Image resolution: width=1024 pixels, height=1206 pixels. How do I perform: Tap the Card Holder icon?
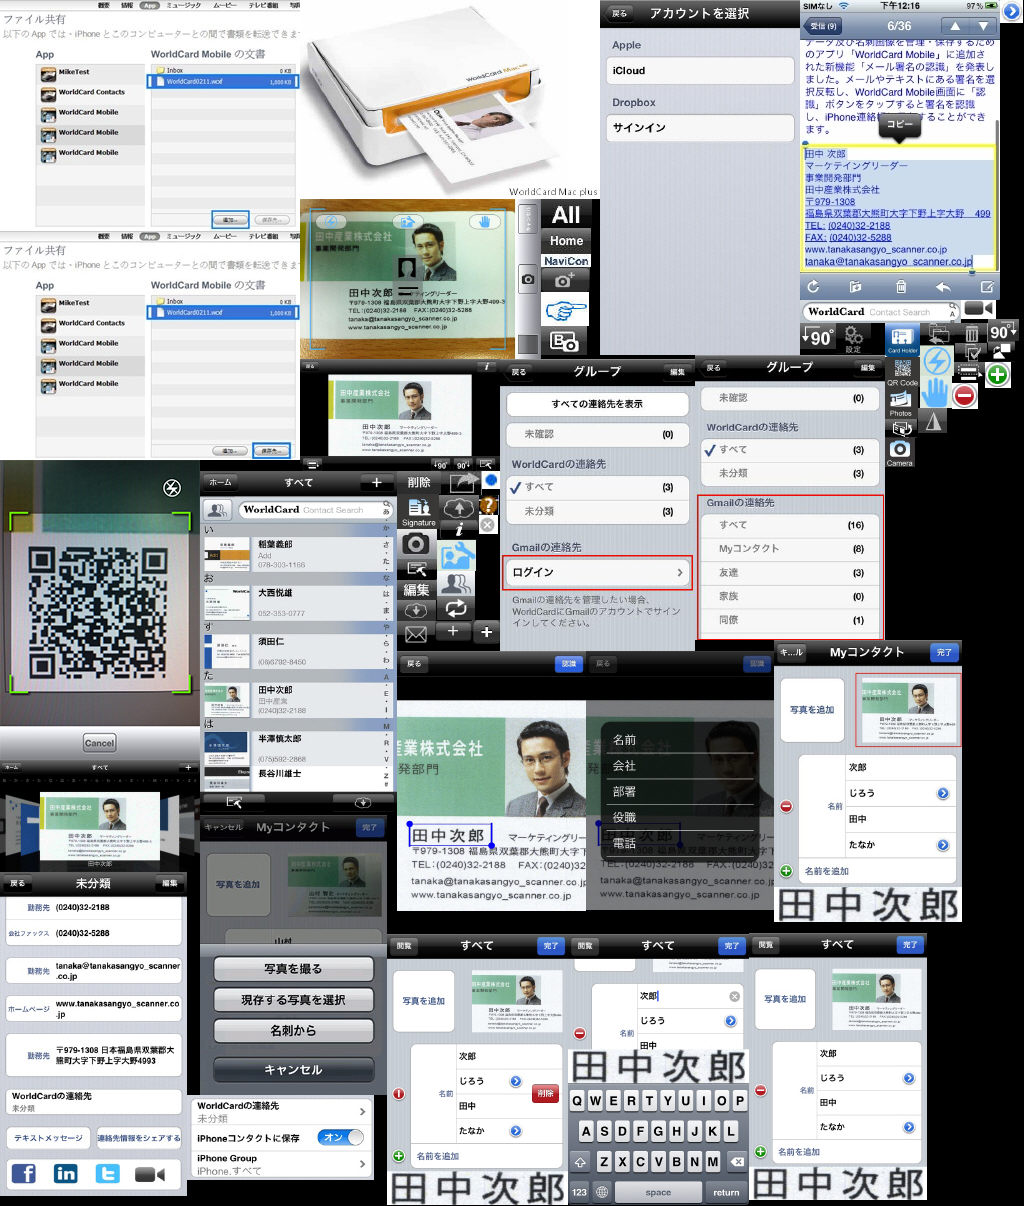coord(902,339)
